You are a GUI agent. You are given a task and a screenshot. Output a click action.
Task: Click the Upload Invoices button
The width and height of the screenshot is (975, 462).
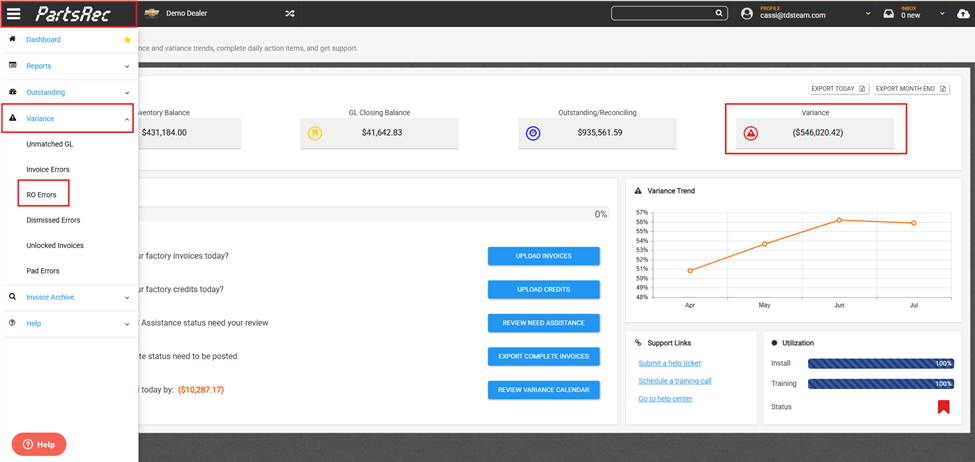point(543,256)
